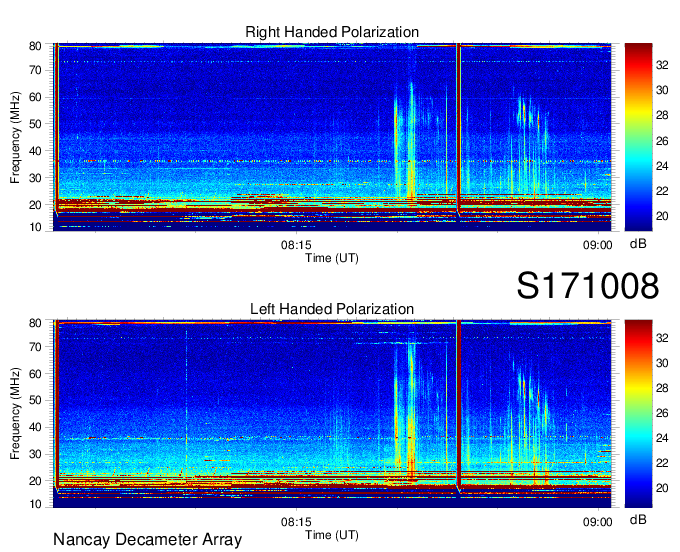The image size is (680, 552).
Task: Click the "40" frequency tick of Right Handed plot
Action: tap(35, 151)
